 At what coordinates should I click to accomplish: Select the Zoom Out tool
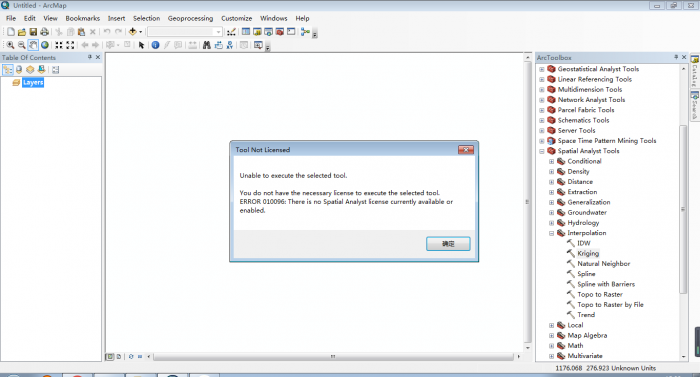pos(21,45)
